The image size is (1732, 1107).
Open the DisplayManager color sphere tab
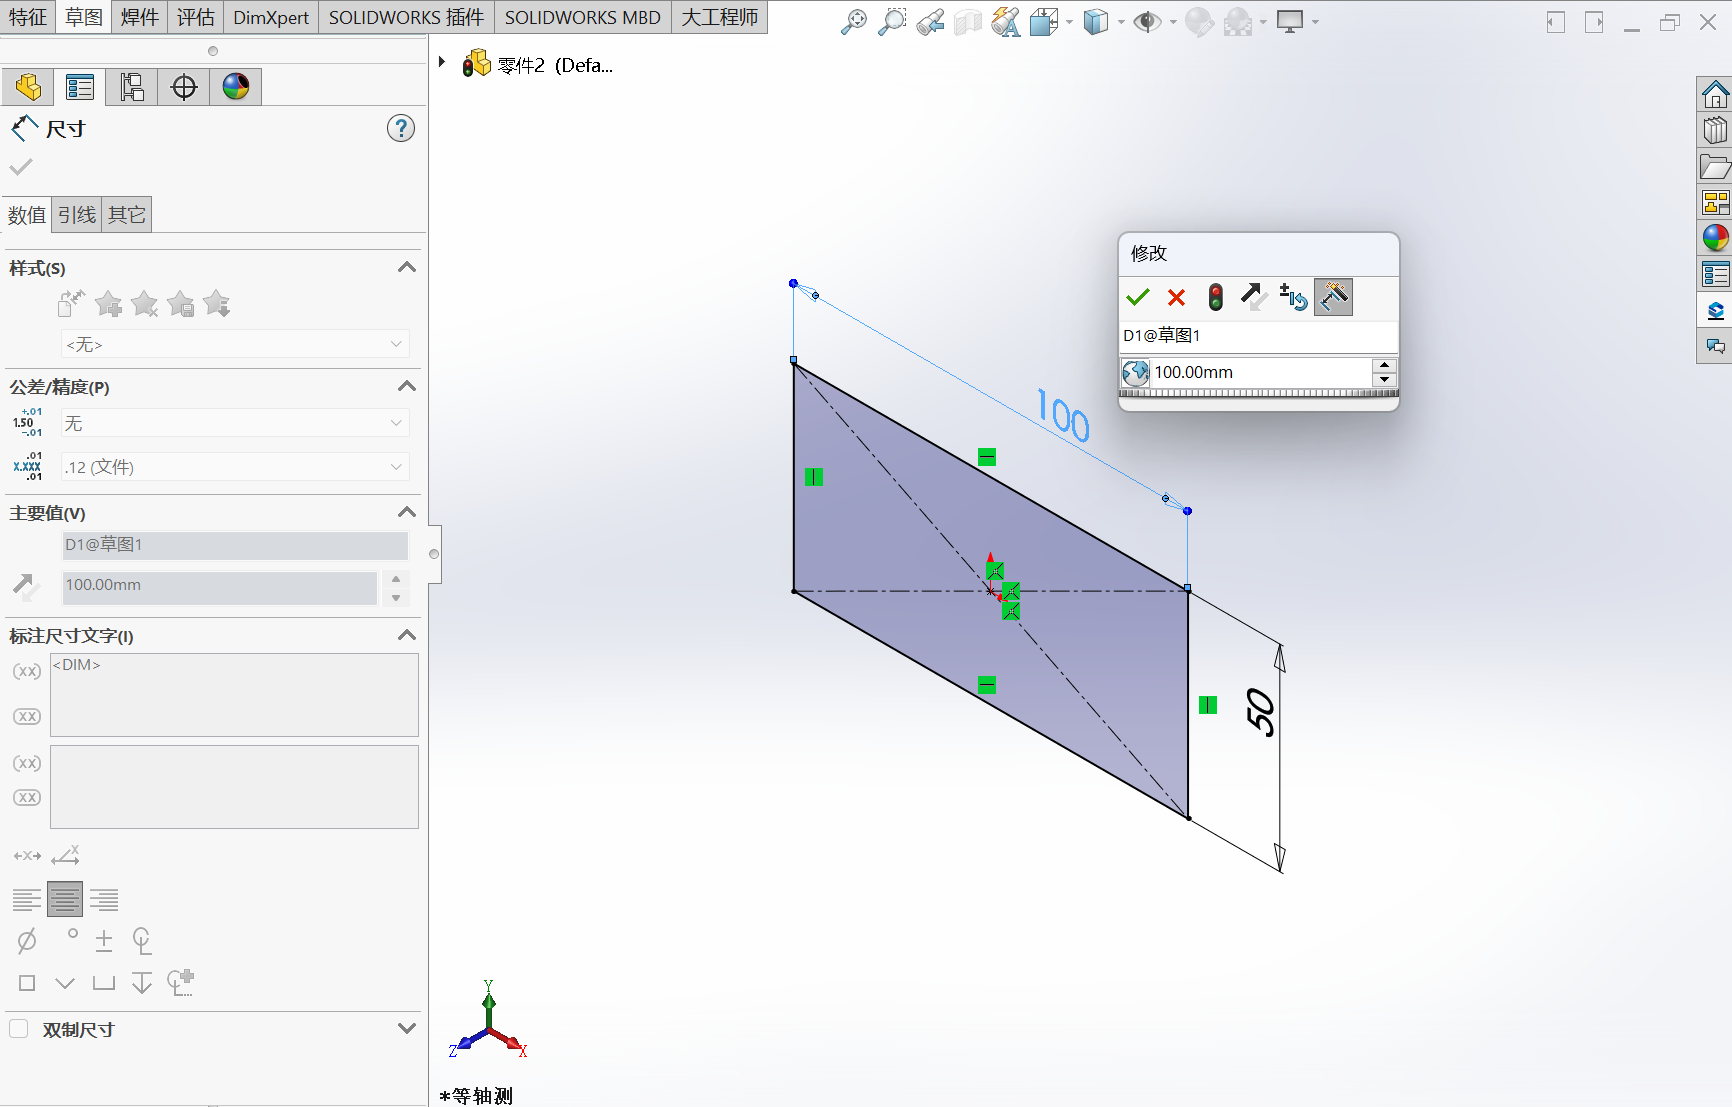pos(236,87)
